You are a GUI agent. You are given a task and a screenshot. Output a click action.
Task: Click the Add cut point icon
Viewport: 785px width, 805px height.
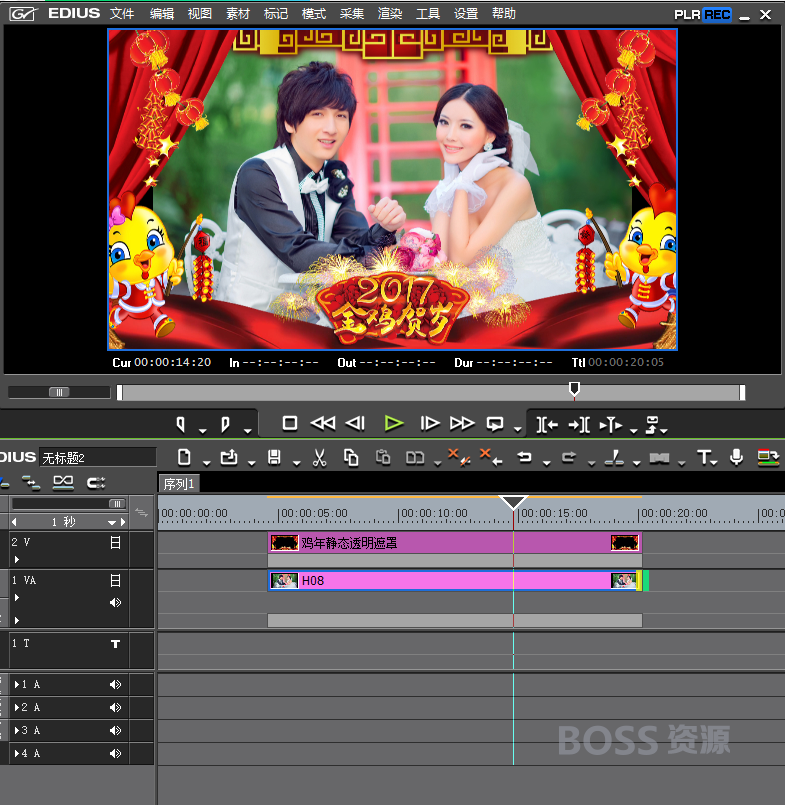[614, 457]
